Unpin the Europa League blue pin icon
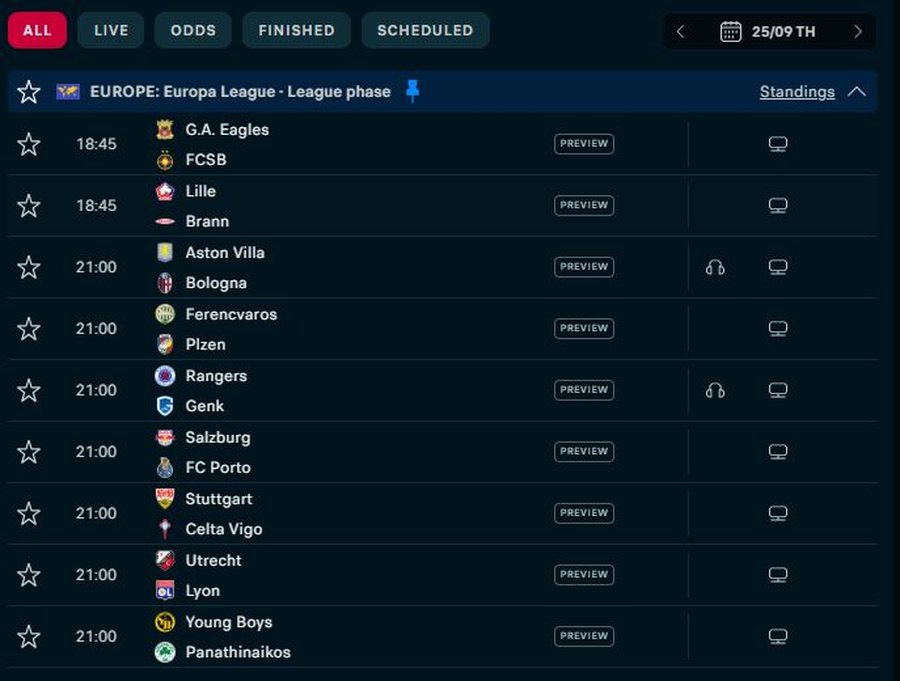The height and width of the screenshot is (681, 900). [412, 91]
